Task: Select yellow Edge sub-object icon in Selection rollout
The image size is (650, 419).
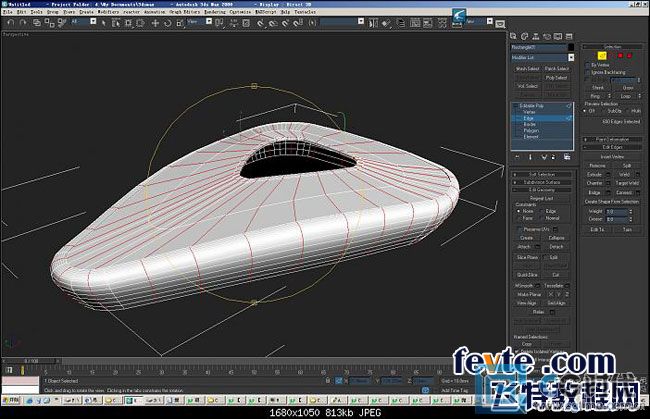Action: (x=602, y=56)
